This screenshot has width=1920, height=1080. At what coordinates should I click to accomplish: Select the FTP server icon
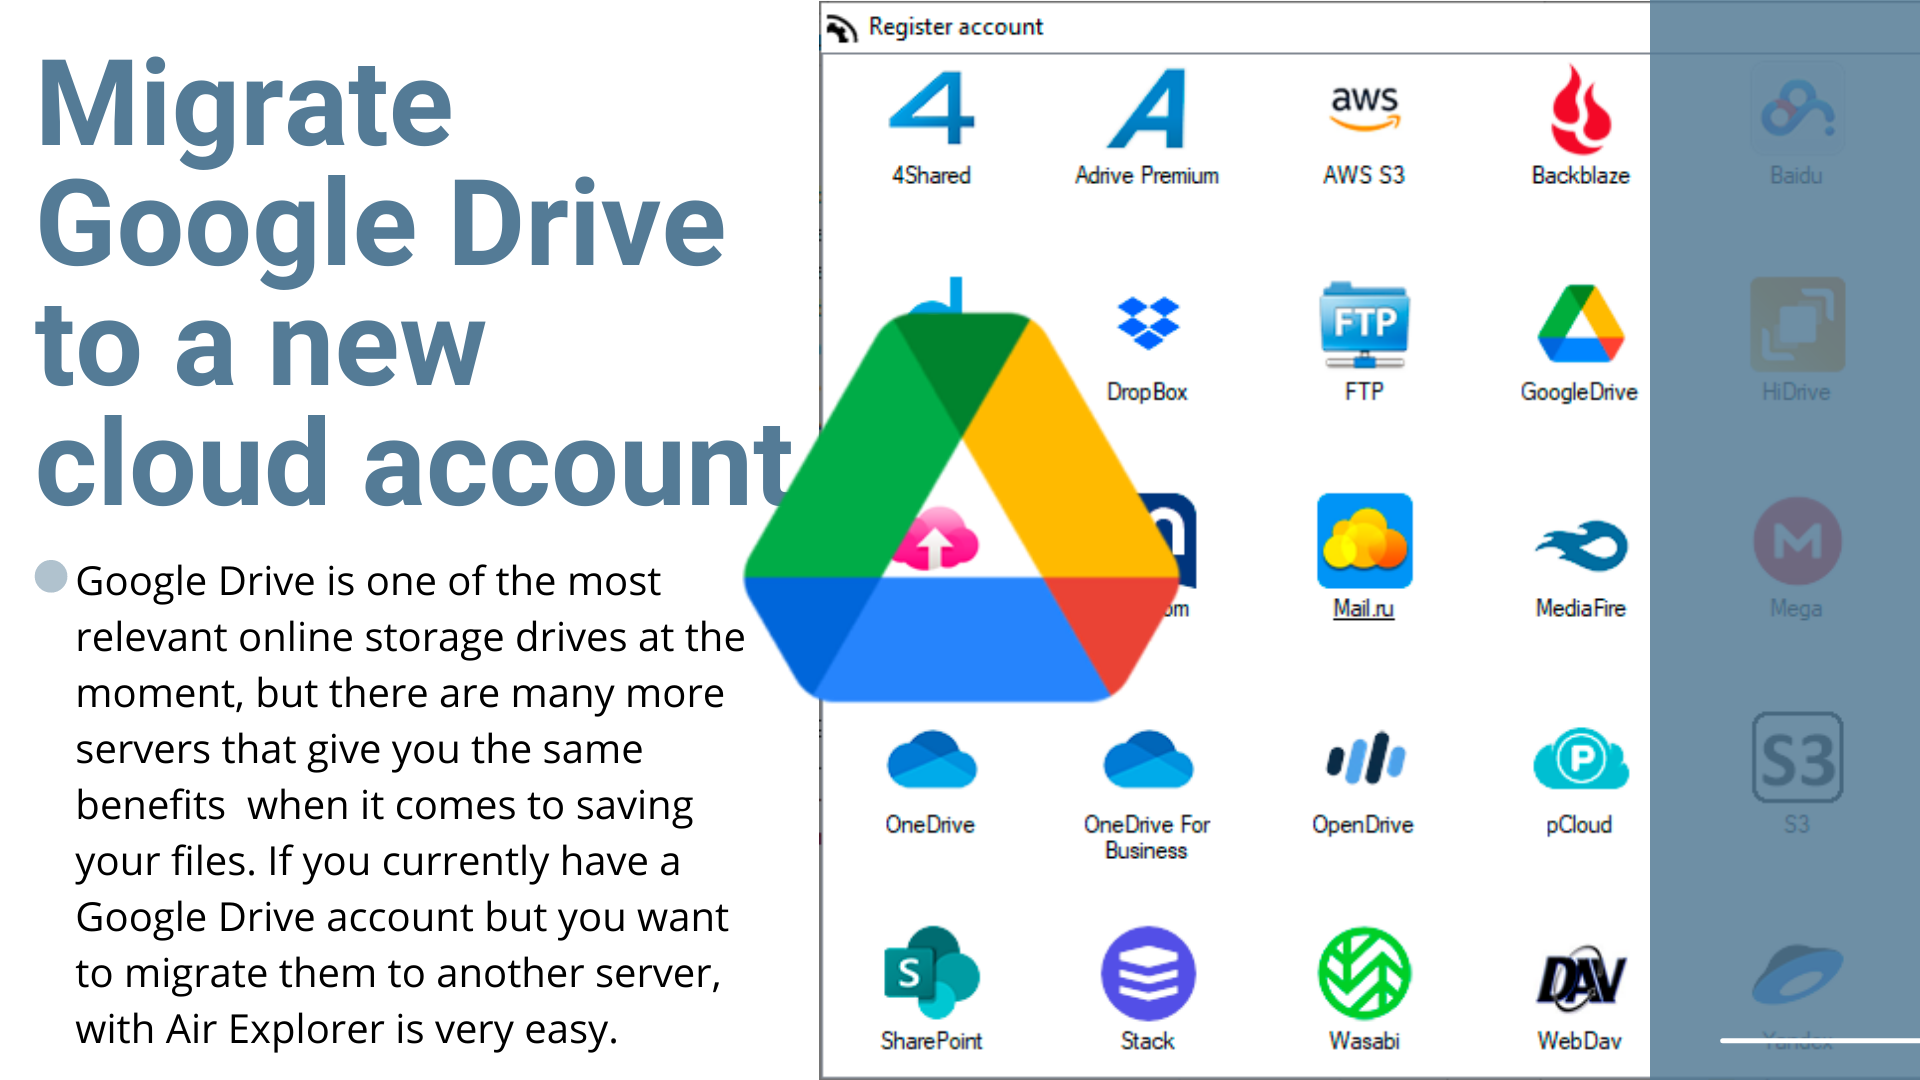[1364, 326]
